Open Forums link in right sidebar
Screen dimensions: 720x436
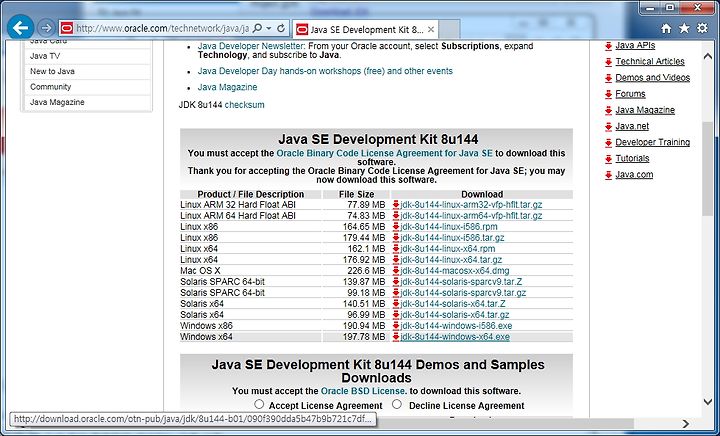(x=630, y=94)
